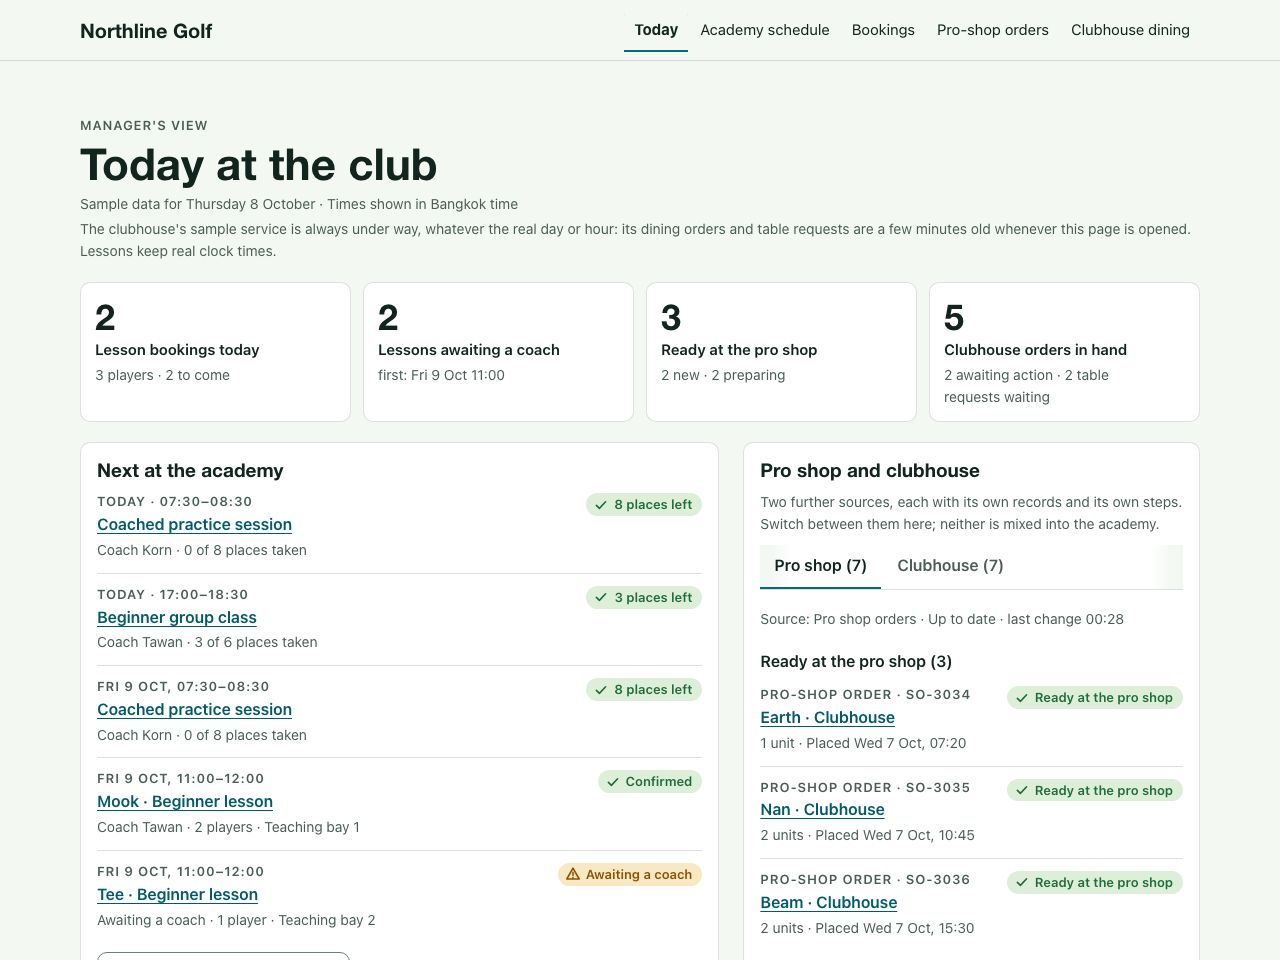Switch to the Clubhouse (7) tab
The image size is (1280, 960).
click(x=950, y=566)
